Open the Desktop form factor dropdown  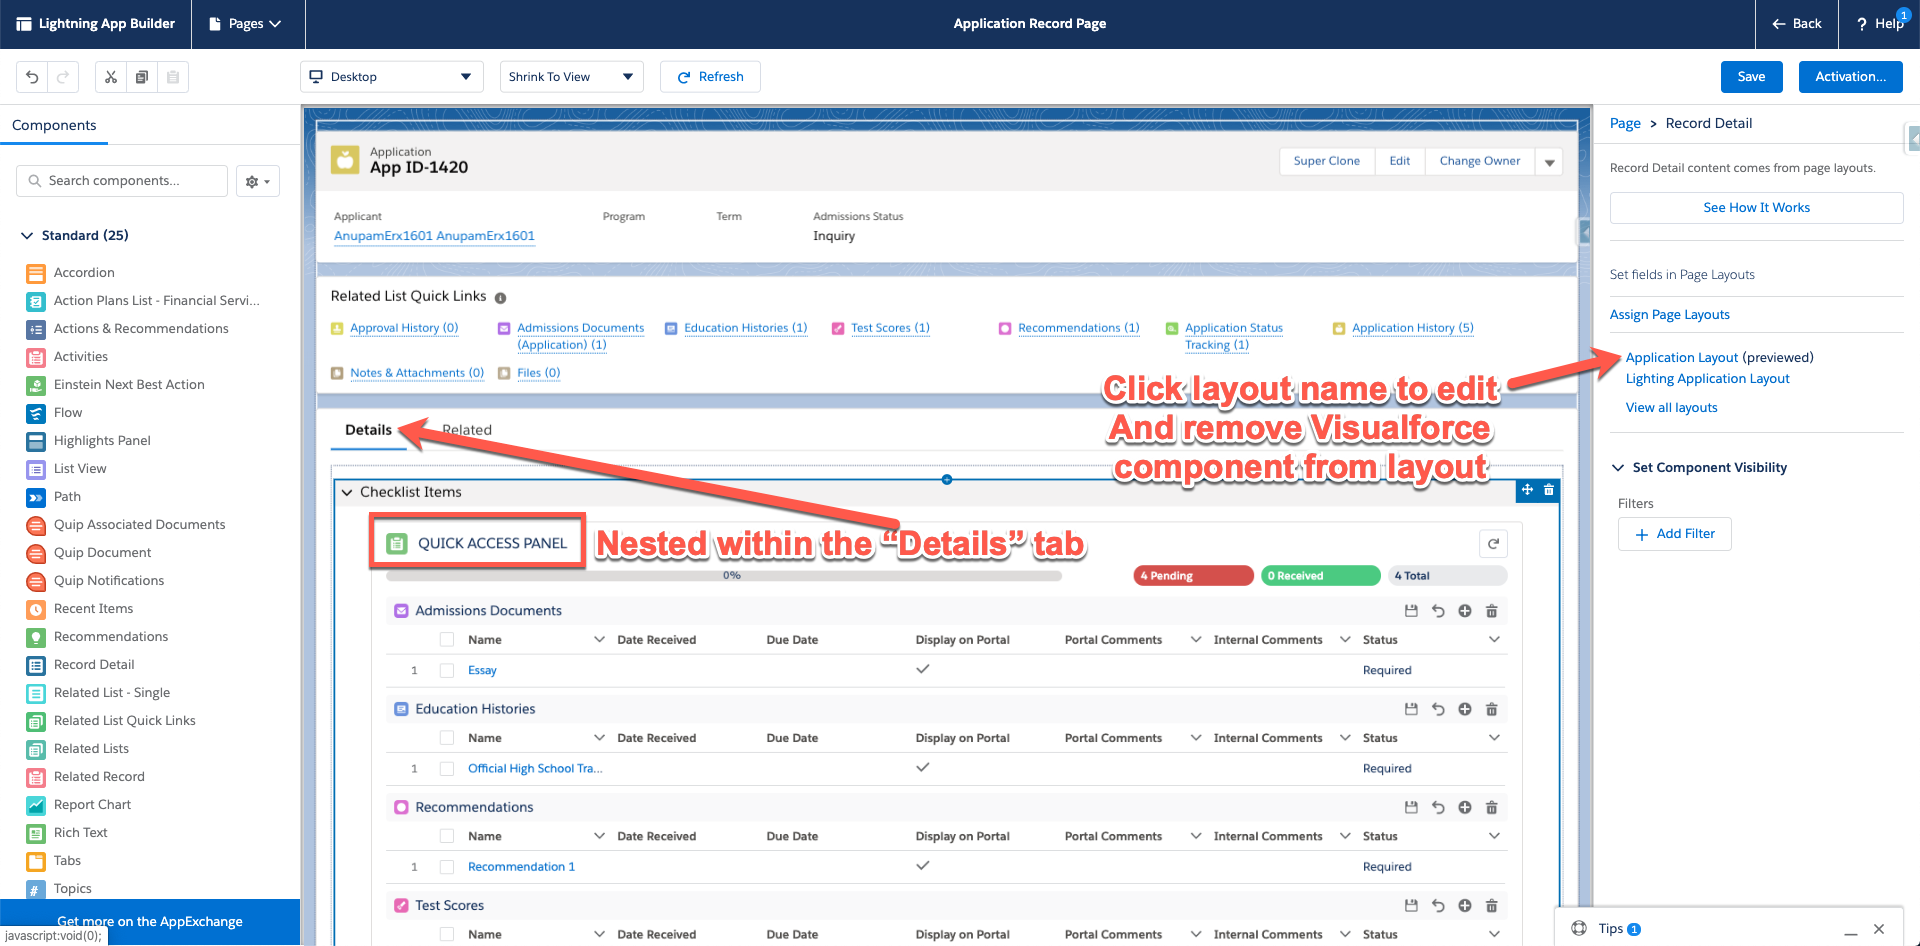(391, 77)
